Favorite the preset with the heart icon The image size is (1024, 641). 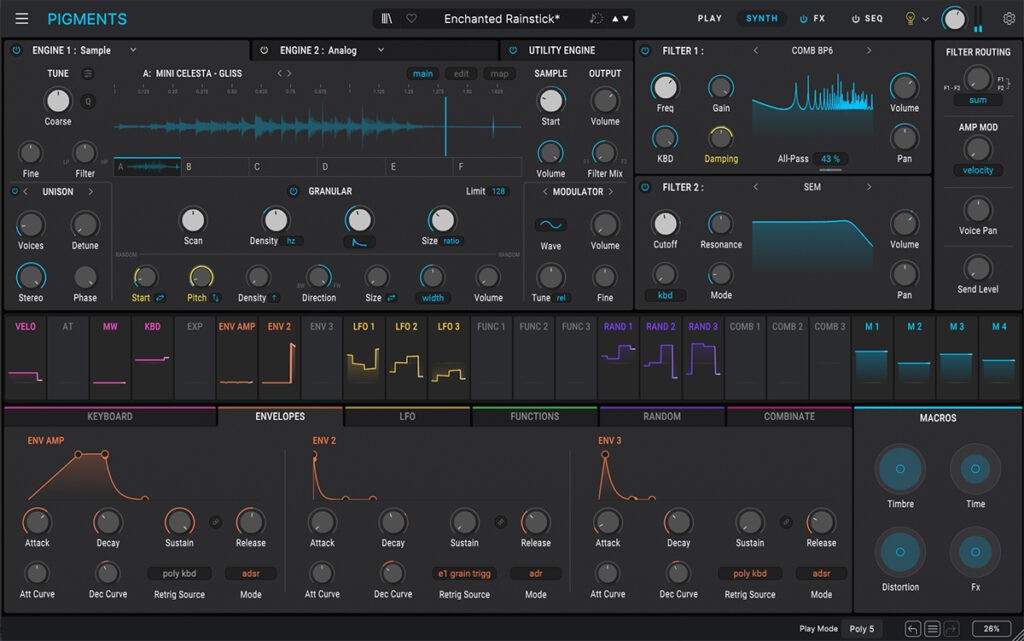point(411,18)
